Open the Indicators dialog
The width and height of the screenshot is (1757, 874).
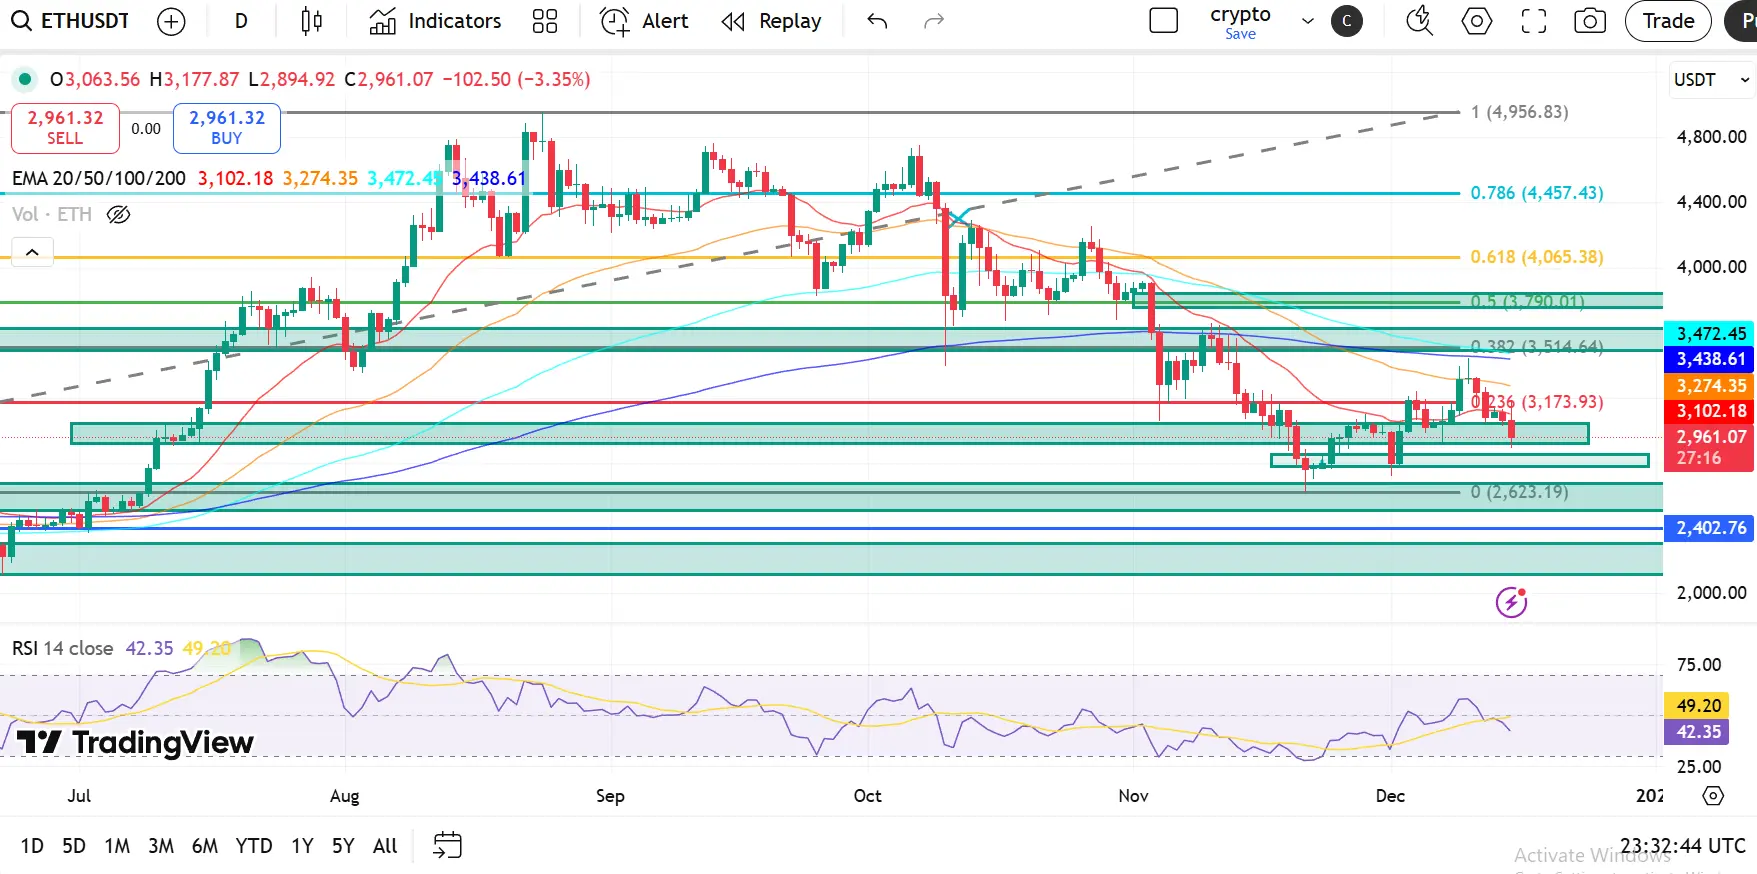coord(435,21)
